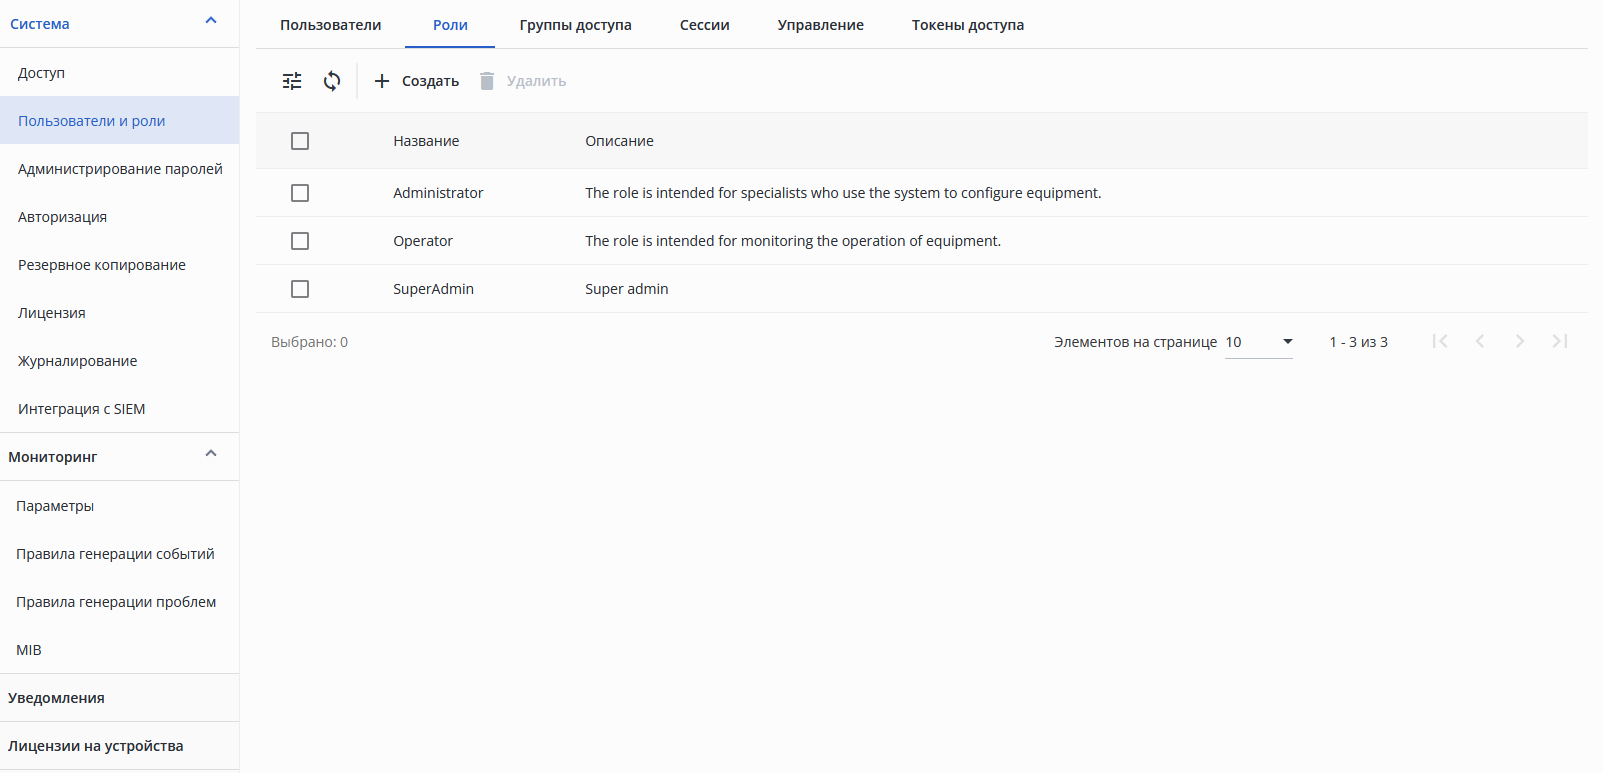Click the plus icon to create role
Screen dimensions: 1603x773
(x=382, y=81)
